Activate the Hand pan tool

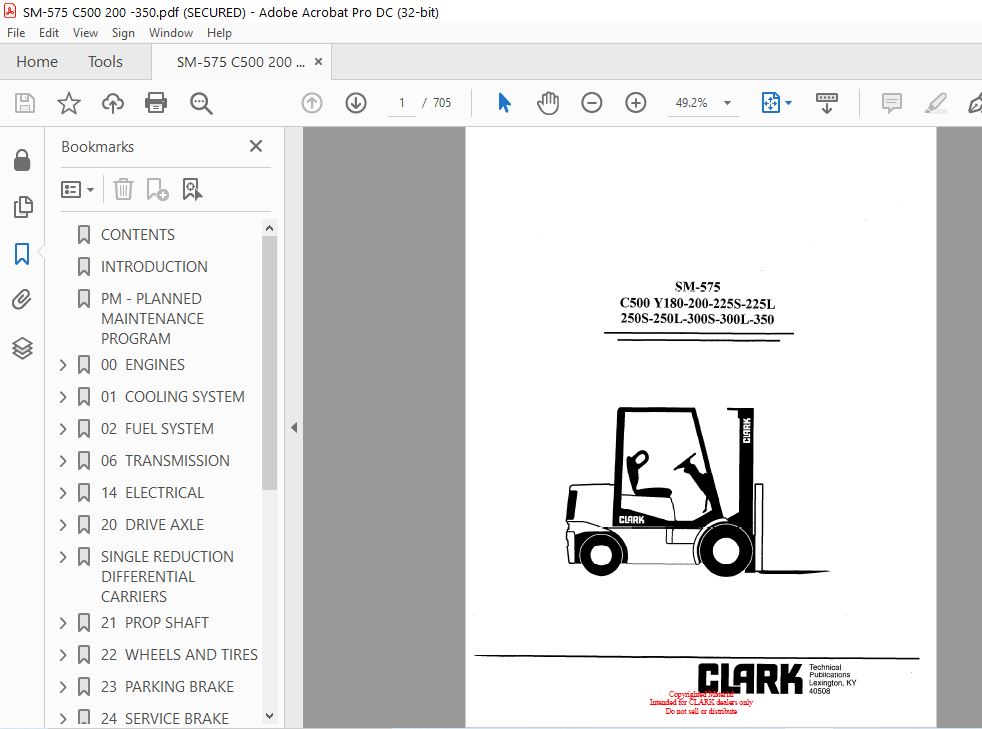[548, 103]
